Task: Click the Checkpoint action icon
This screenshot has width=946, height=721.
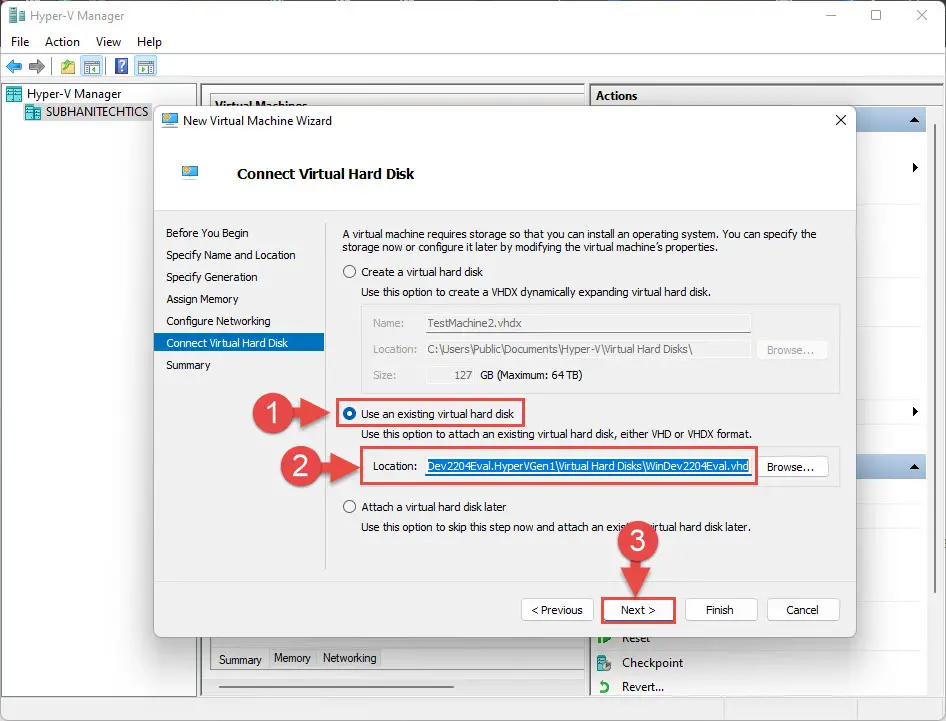Action: tap(604, 663)
